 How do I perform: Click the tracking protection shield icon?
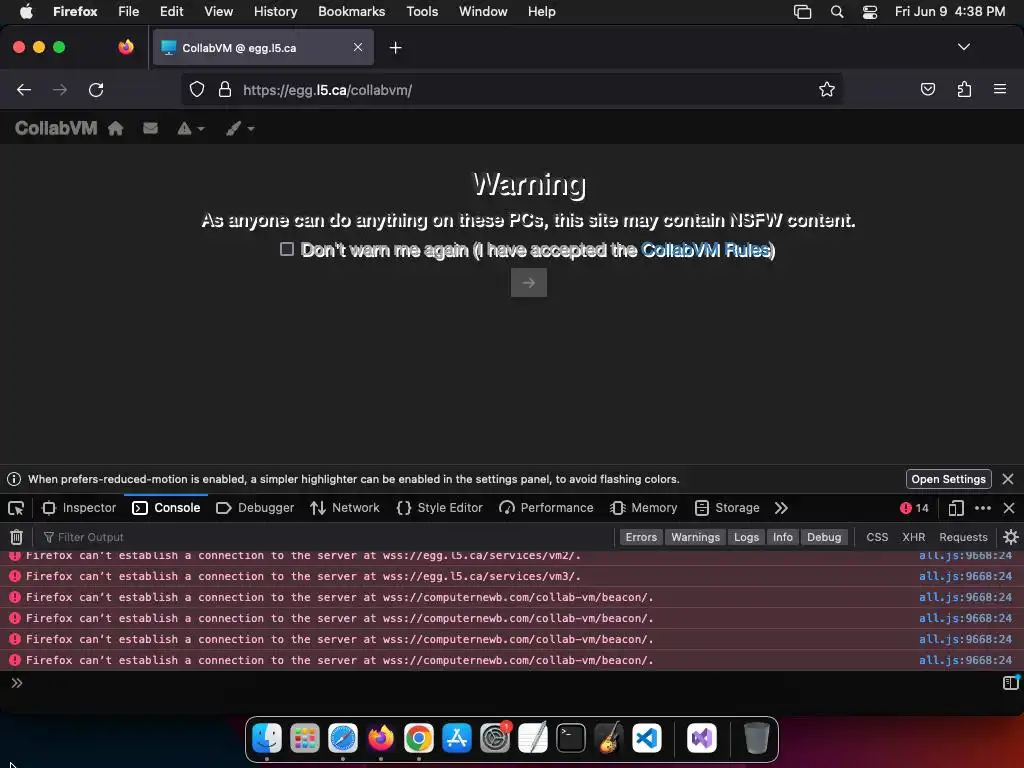coord(197,89)
